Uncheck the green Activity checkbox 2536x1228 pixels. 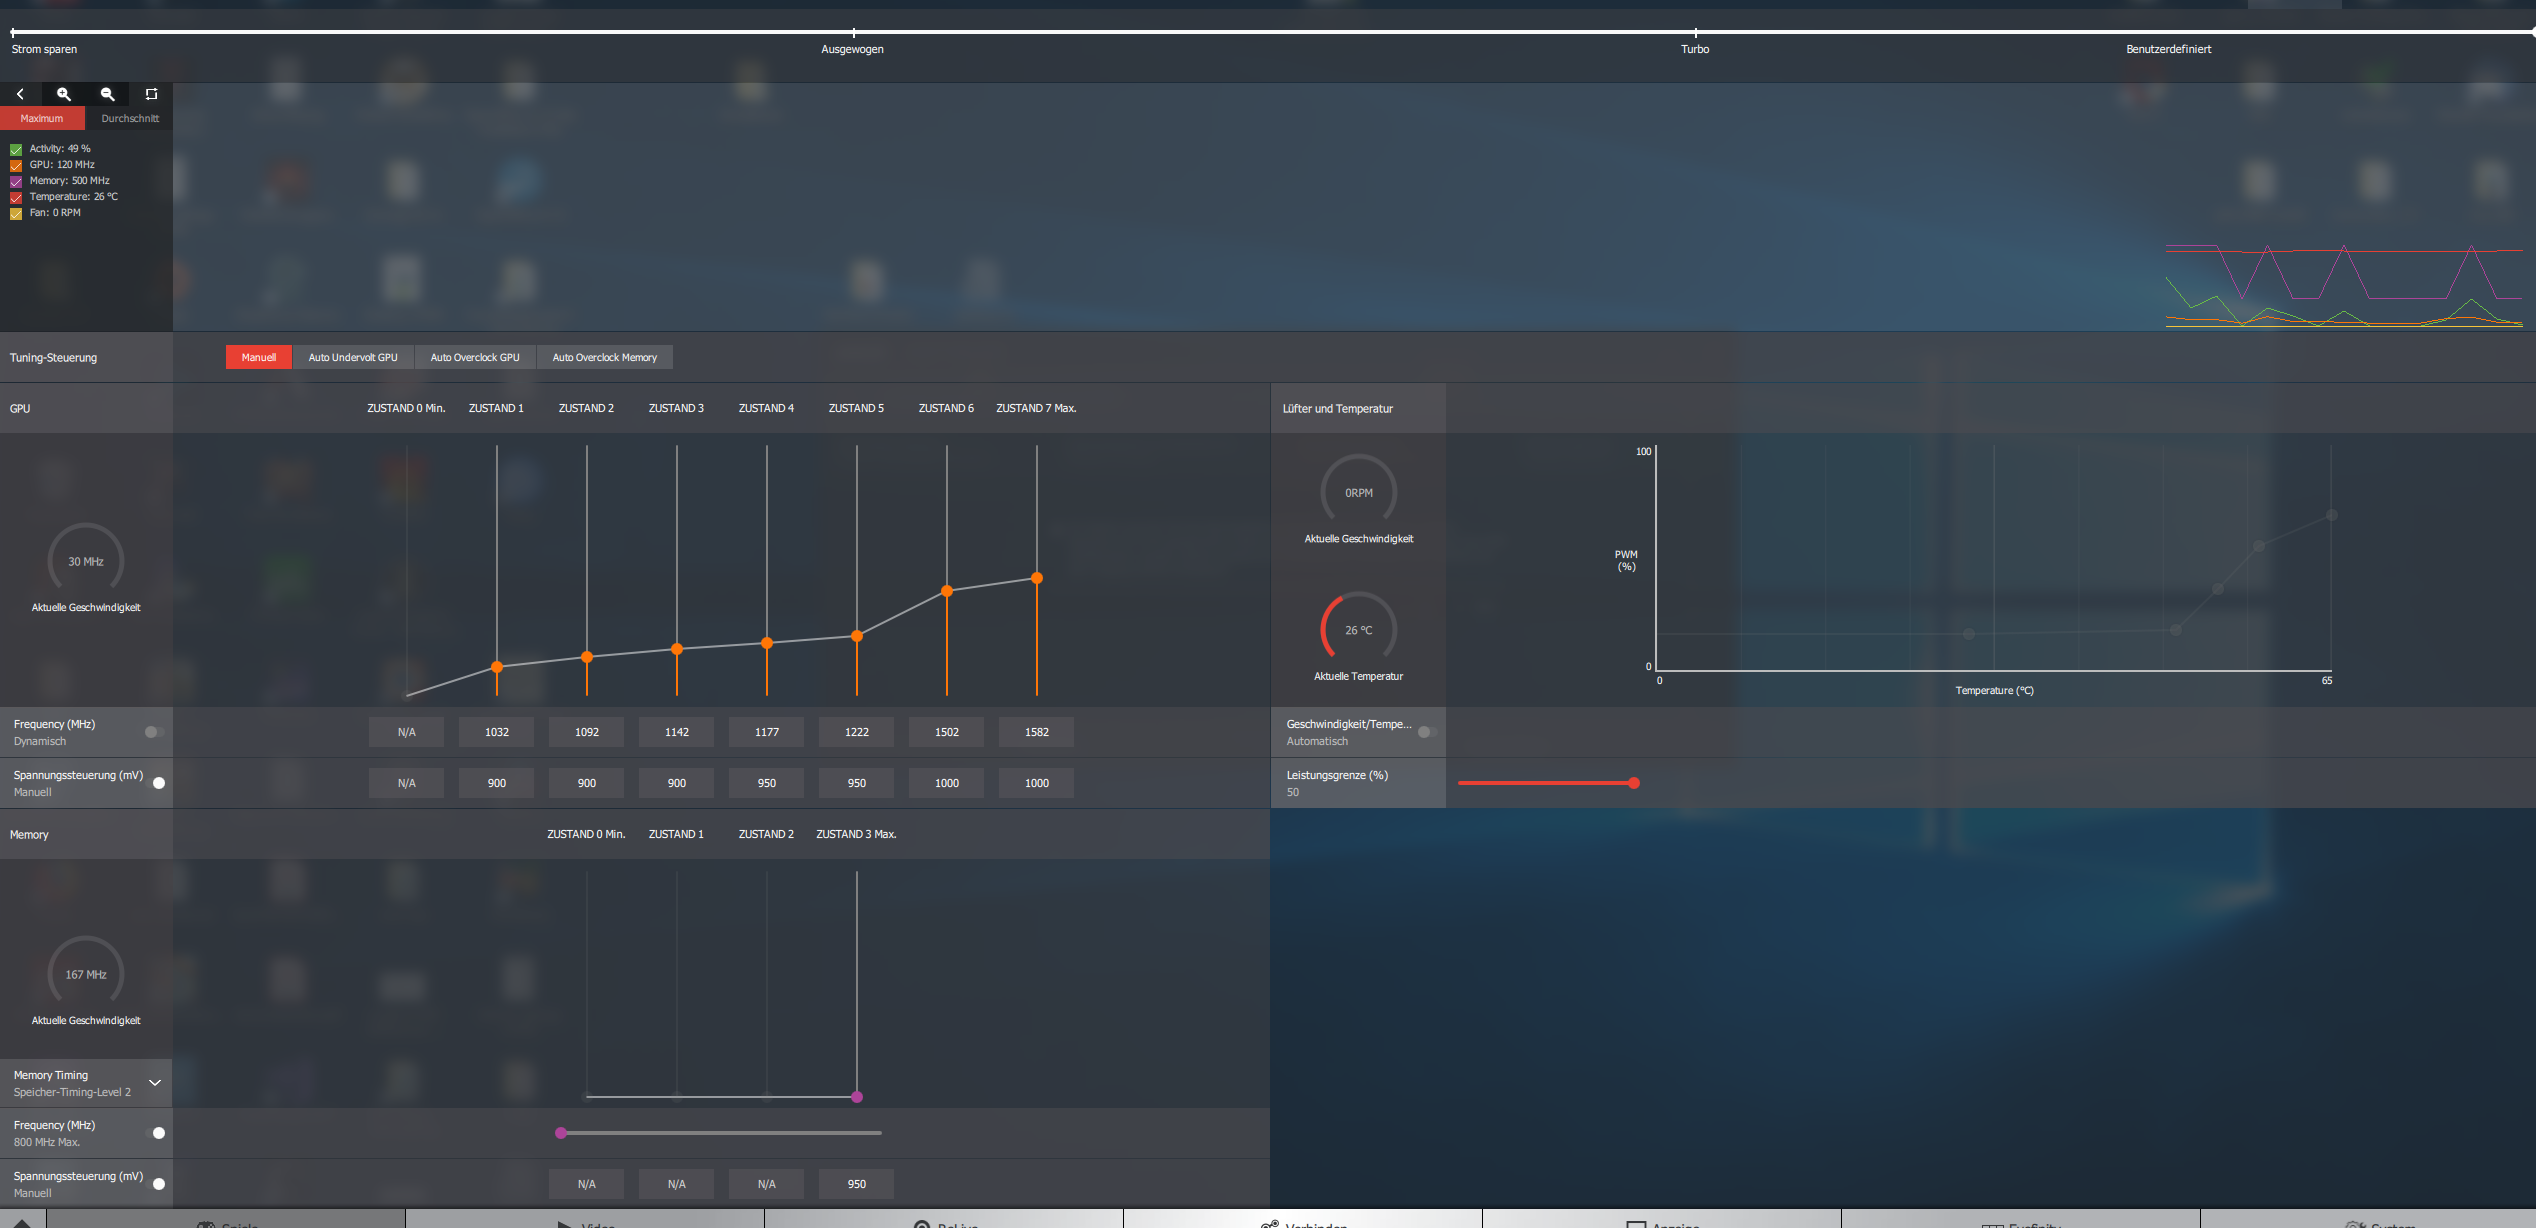[x=16, y=149]
